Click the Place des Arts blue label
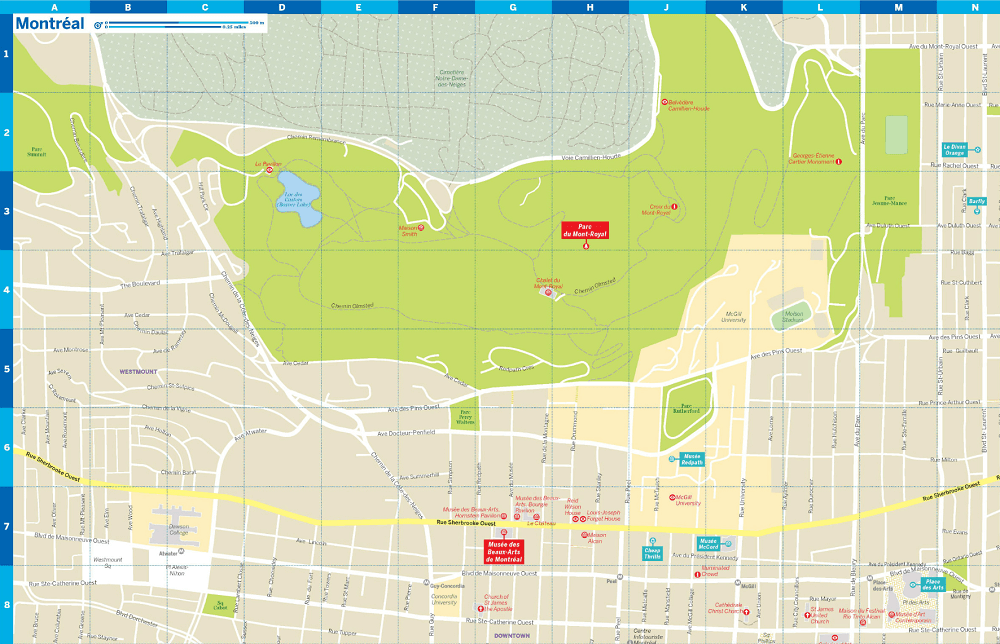1000x644 pixels. (x=932, y=585)
